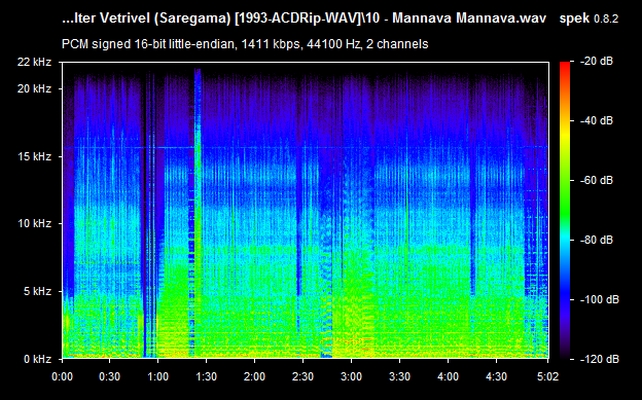Viewport: 642px width, 400px height.
Task: Click the 2:30 time axis label
Action: point(303,376)
